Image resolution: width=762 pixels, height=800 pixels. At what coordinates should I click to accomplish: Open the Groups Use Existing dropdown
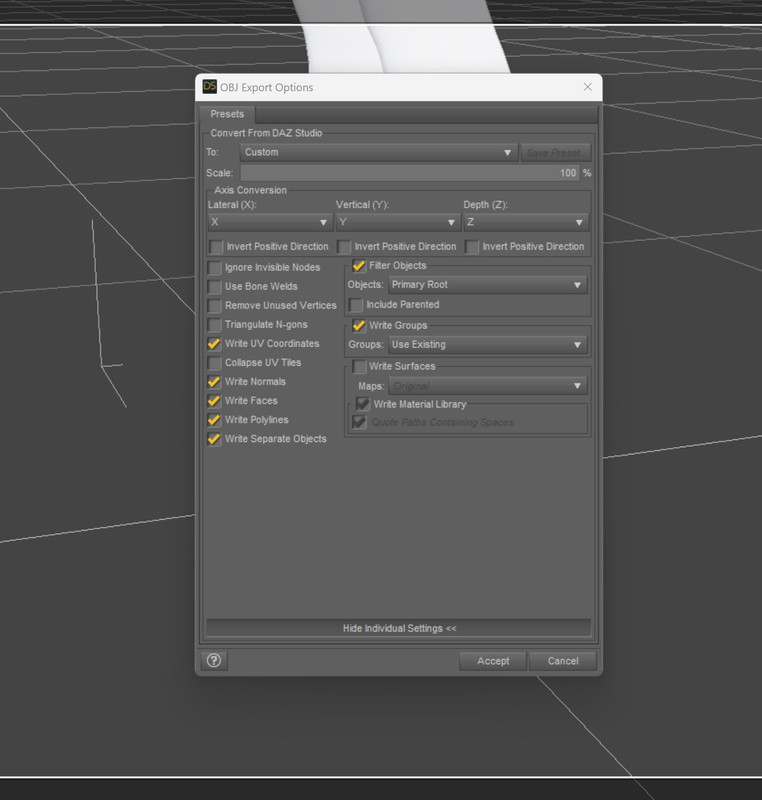click(488, 345)
